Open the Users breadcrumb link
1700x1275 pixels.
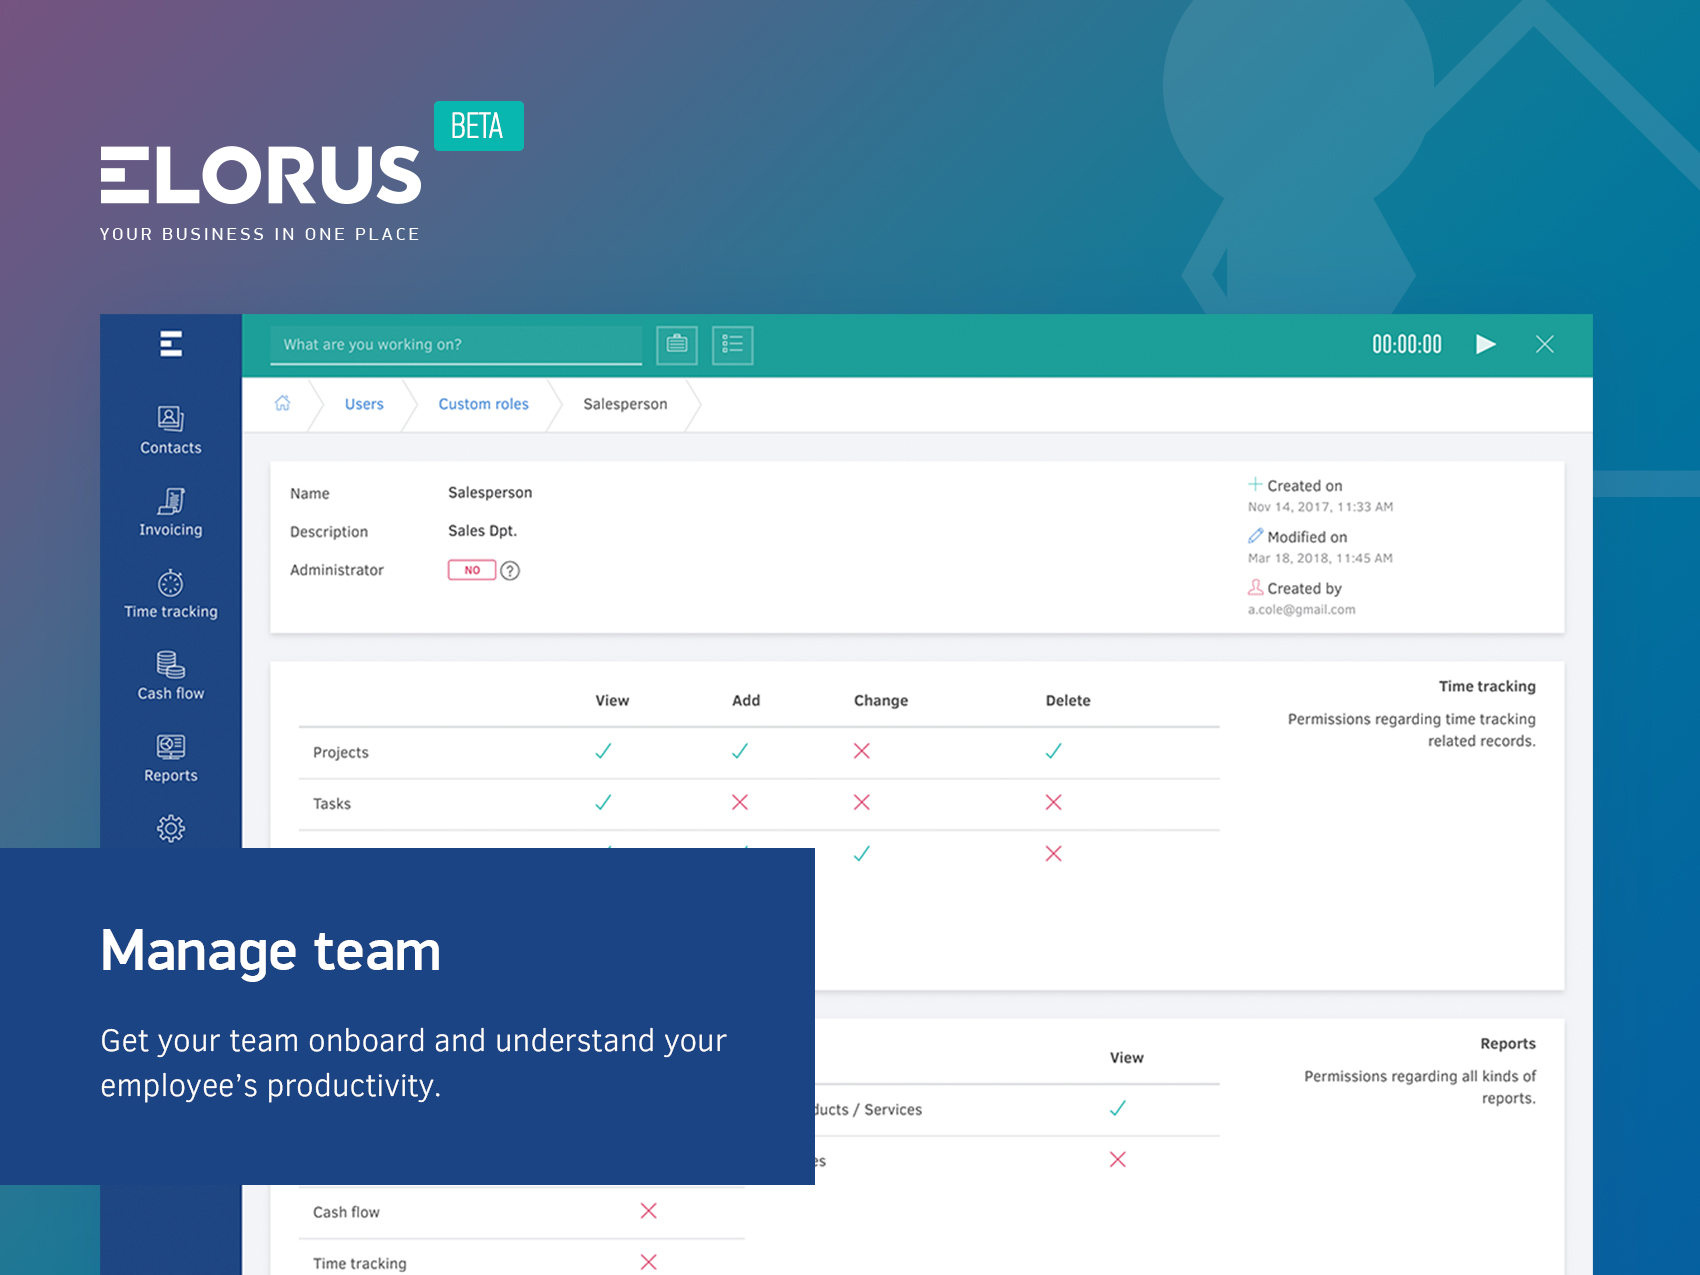364,404
